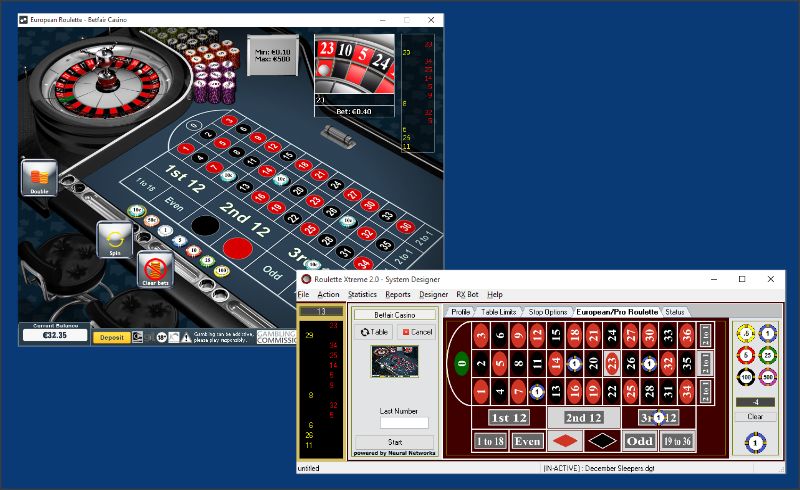Select the European/Pro Roulette tab
This screenshot has width=800, height=490.
617,312
